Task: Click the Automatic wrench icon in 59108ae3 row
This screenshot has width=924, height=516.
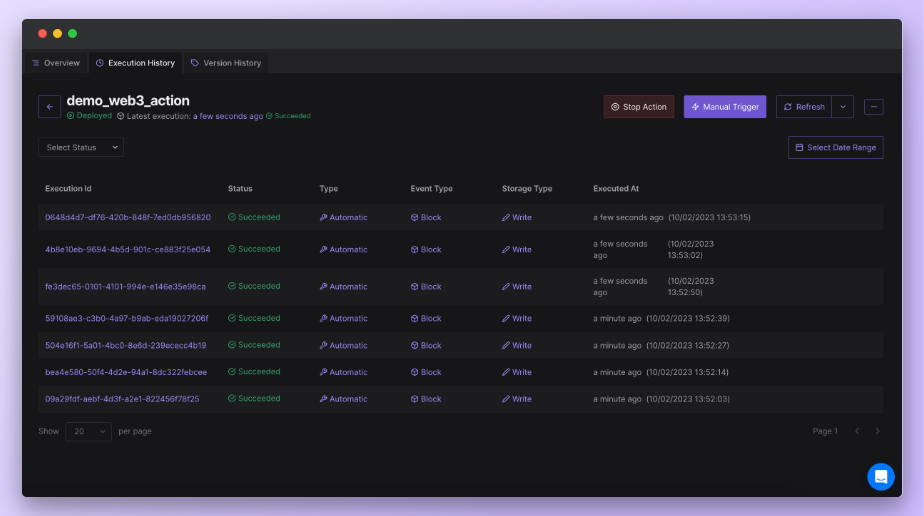Action: click(323, 318)
